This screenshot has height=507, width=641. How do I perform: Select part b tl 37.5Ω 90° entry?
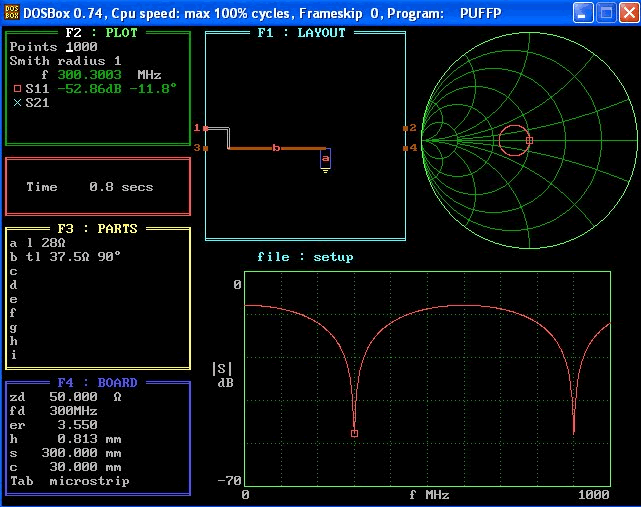[x=65, y=256]
